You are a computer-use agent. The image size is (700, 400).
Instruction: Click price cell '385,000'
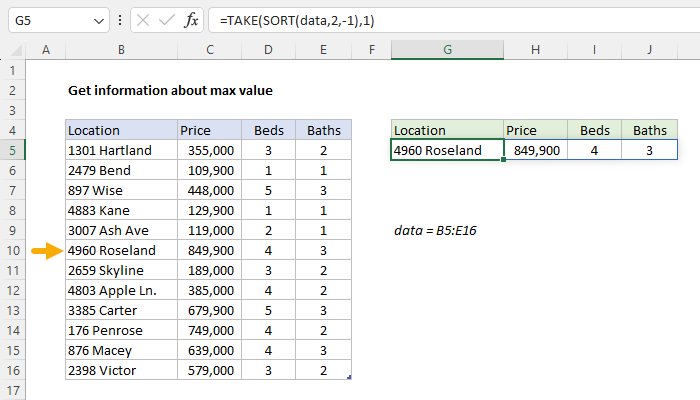point(209,290)
